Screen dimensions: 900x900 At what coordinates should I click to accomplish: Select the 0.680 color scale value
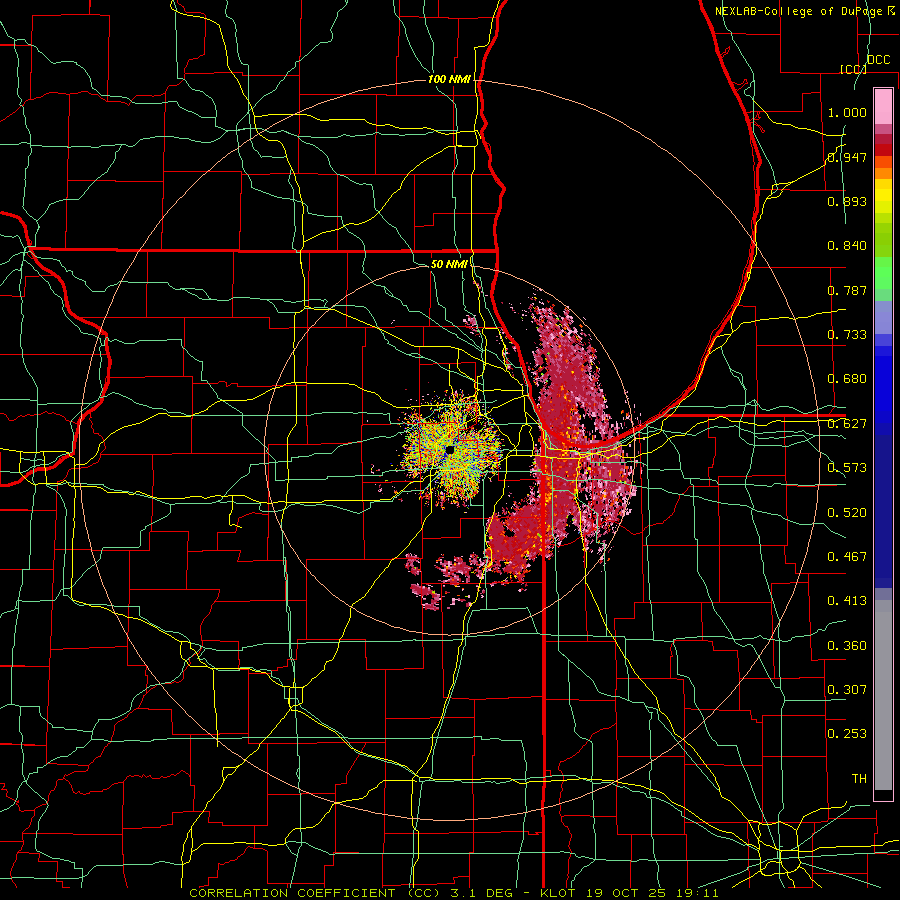(x=847, y=379)
